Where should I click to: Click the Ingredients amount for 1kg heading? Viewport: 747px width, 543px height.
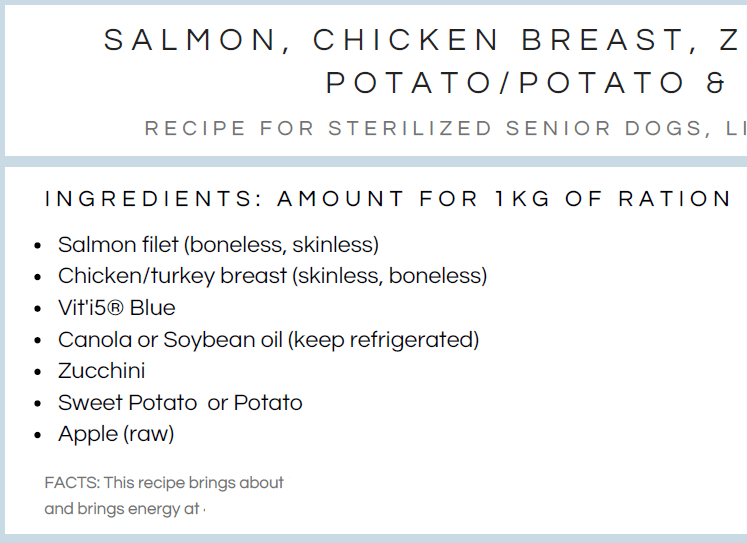click(x=388, y=199)
